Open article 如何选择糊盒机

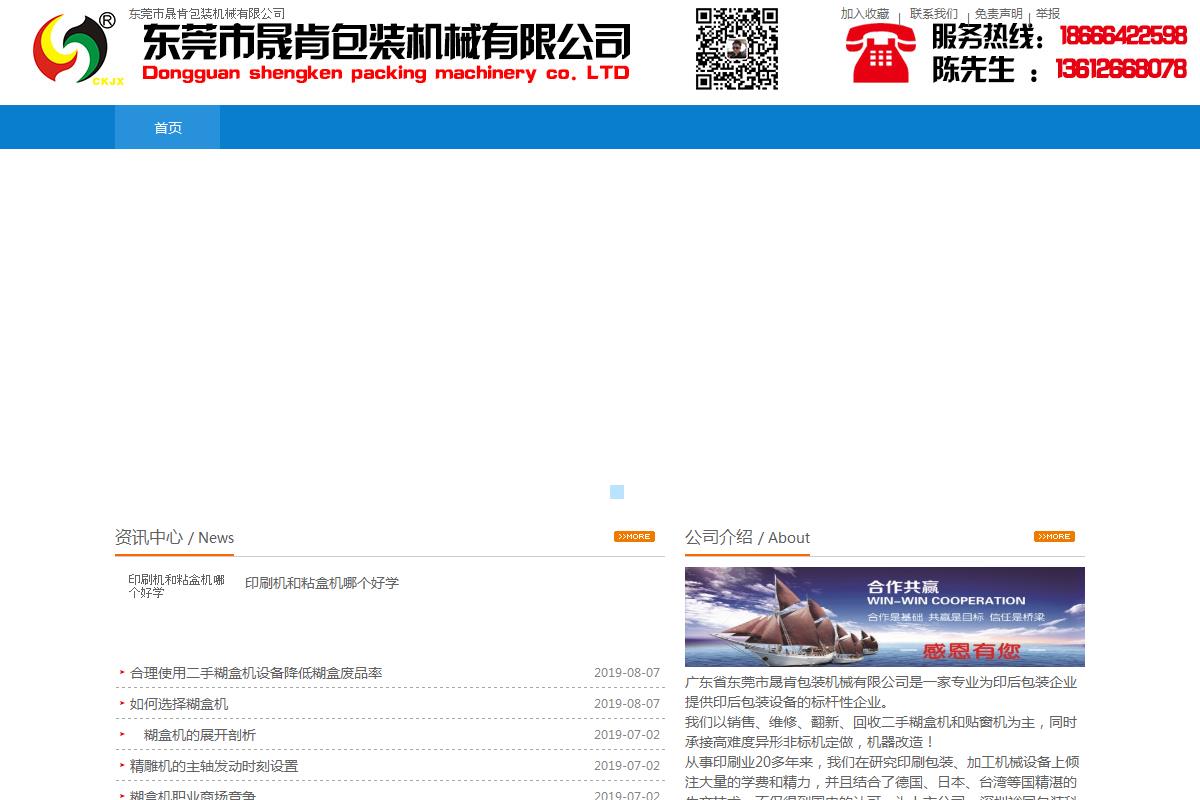179,704
